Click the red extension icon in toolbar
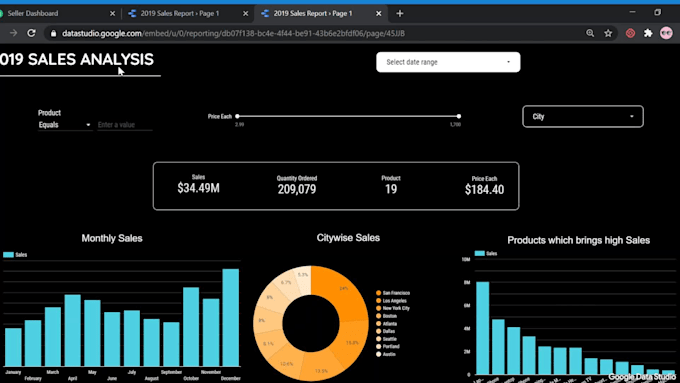This screenshot has width=680, height=383. (x=630, y=33)
